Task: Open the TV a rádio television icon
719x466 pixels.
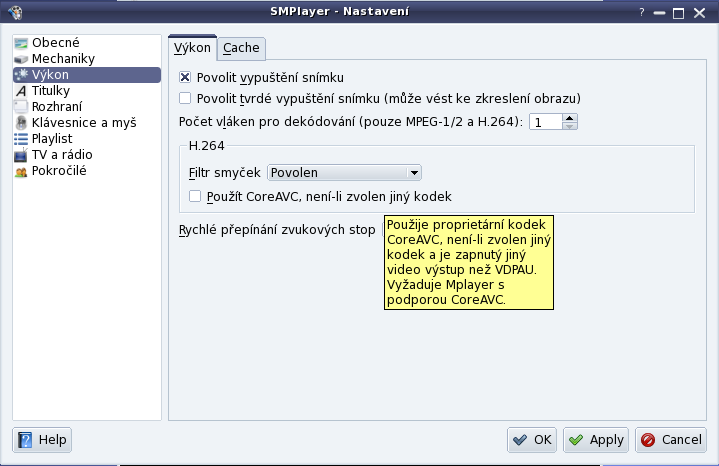Action: pos(21,155)
